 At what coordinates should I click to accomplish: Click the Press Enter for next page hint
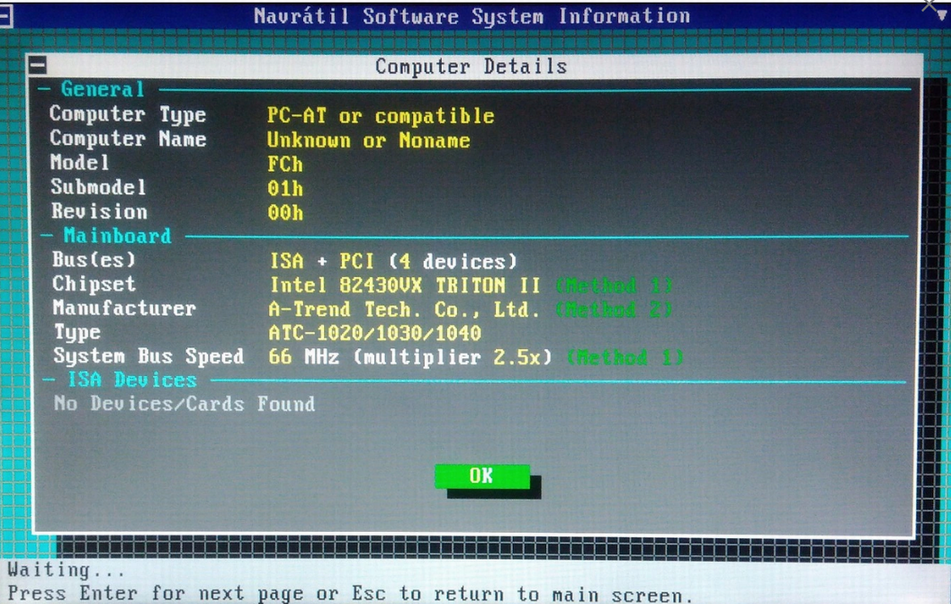[x=350, y=594]
